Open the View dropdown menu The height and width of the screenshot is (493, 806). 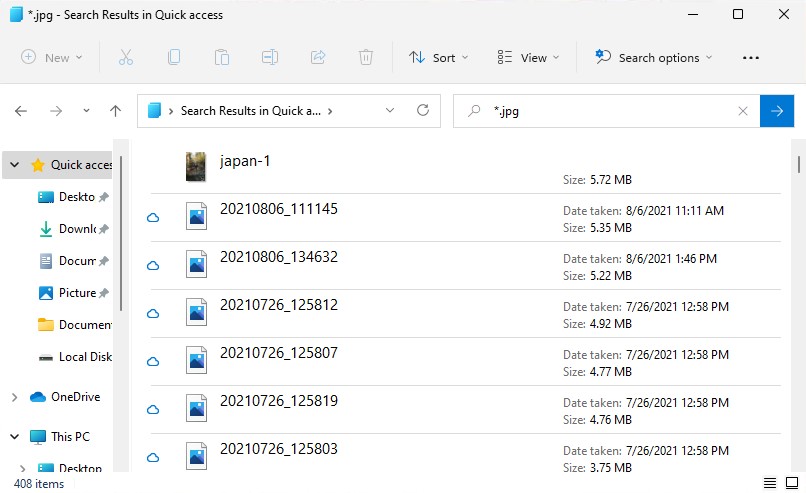tap(528, 58)
